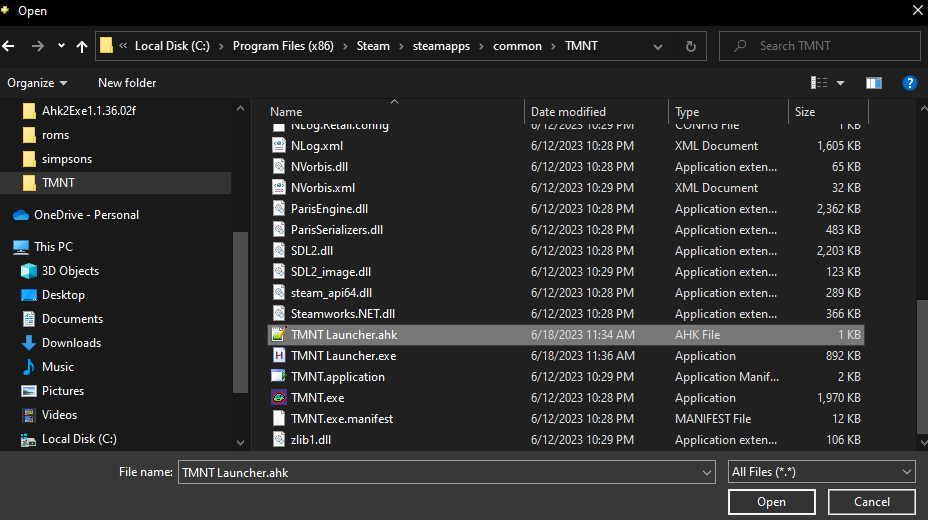Select the NLog.xml file icon
Image resolution: width=928 pixels, height=520 pixels.
pos(279,146)
